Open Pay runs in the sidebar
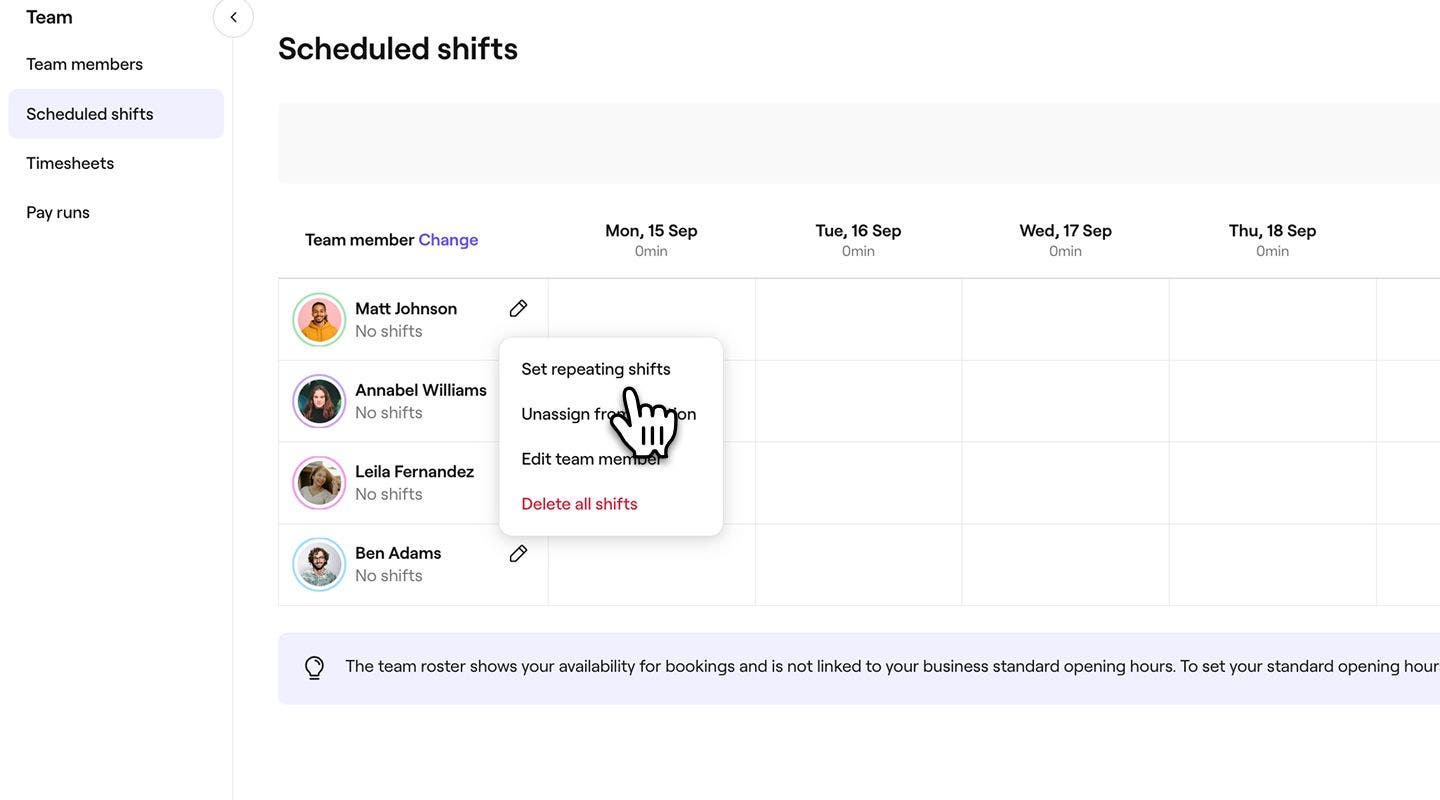 [x=58, y=212]
